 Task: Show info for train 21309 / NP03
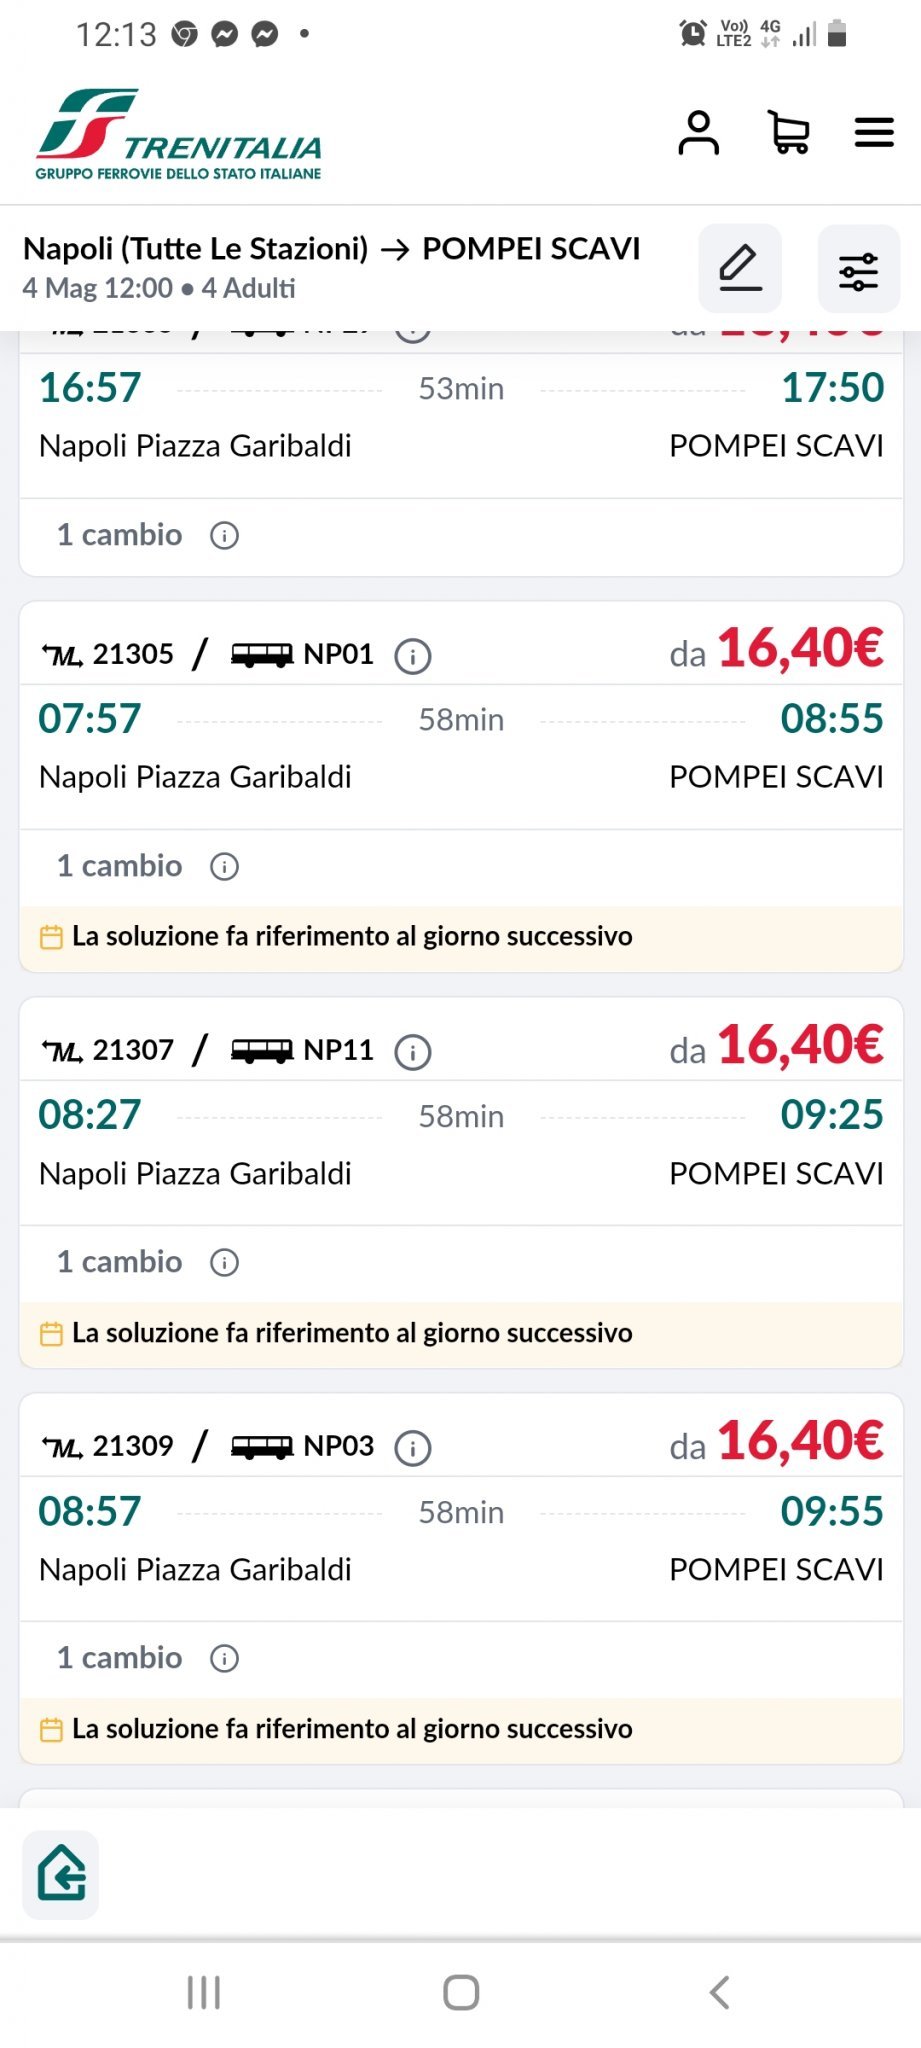coord(413,1448)
